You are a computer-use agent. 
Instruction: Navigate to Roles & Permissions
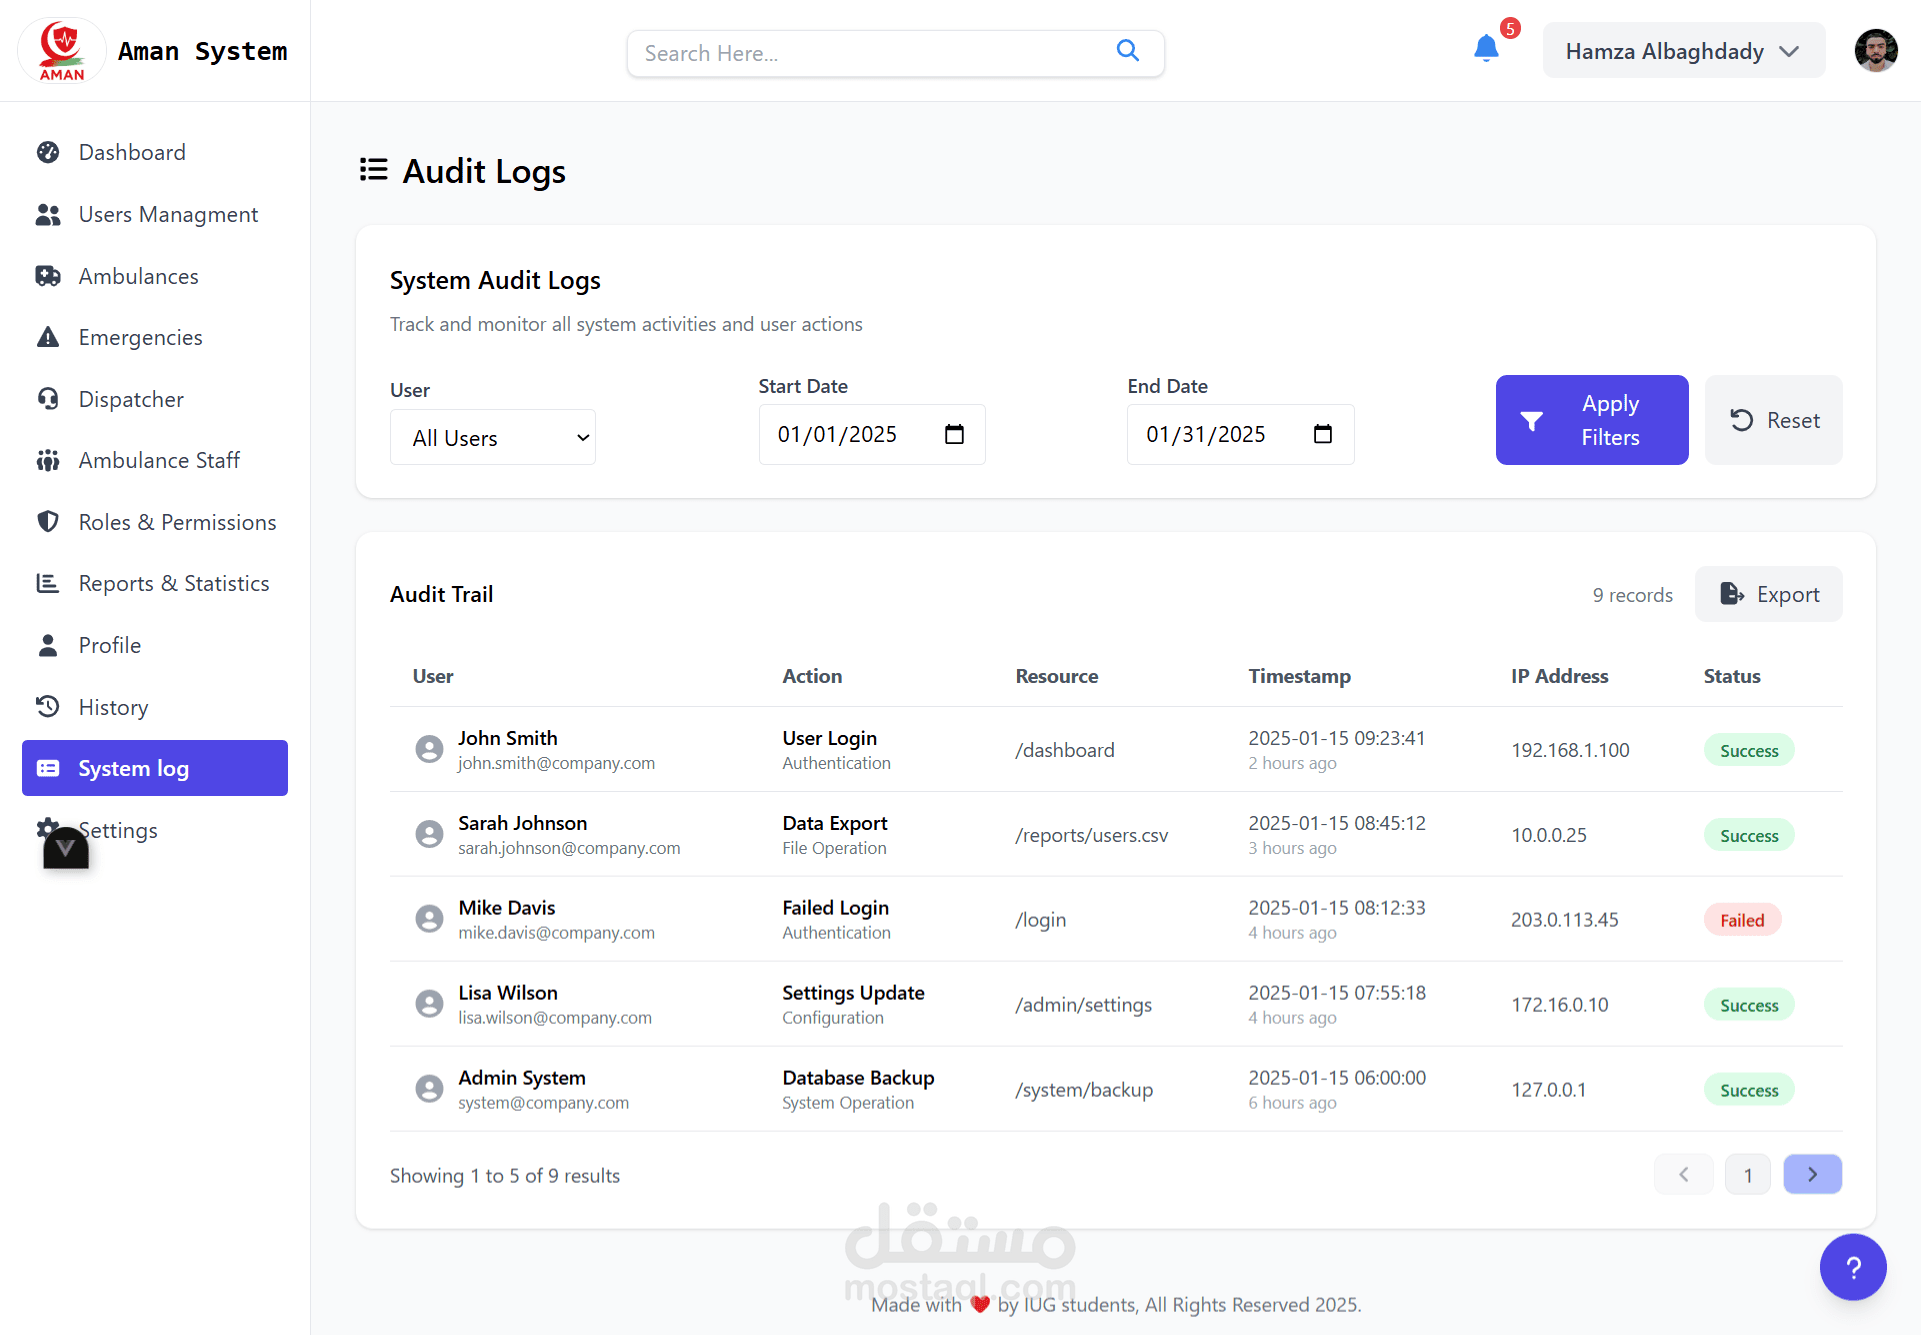tap(177, 522)
